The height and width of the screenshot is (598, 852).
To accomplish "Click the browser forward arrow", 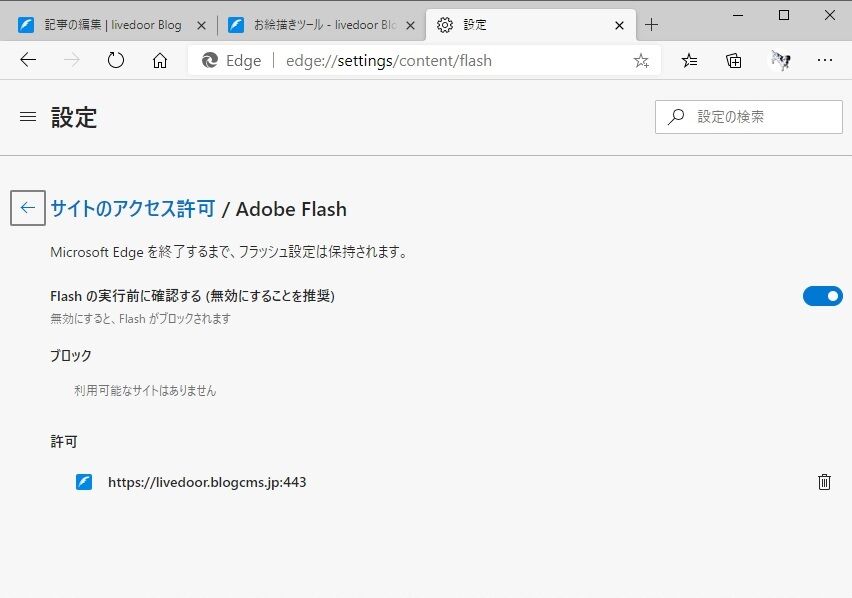I will tap(72, 60).
